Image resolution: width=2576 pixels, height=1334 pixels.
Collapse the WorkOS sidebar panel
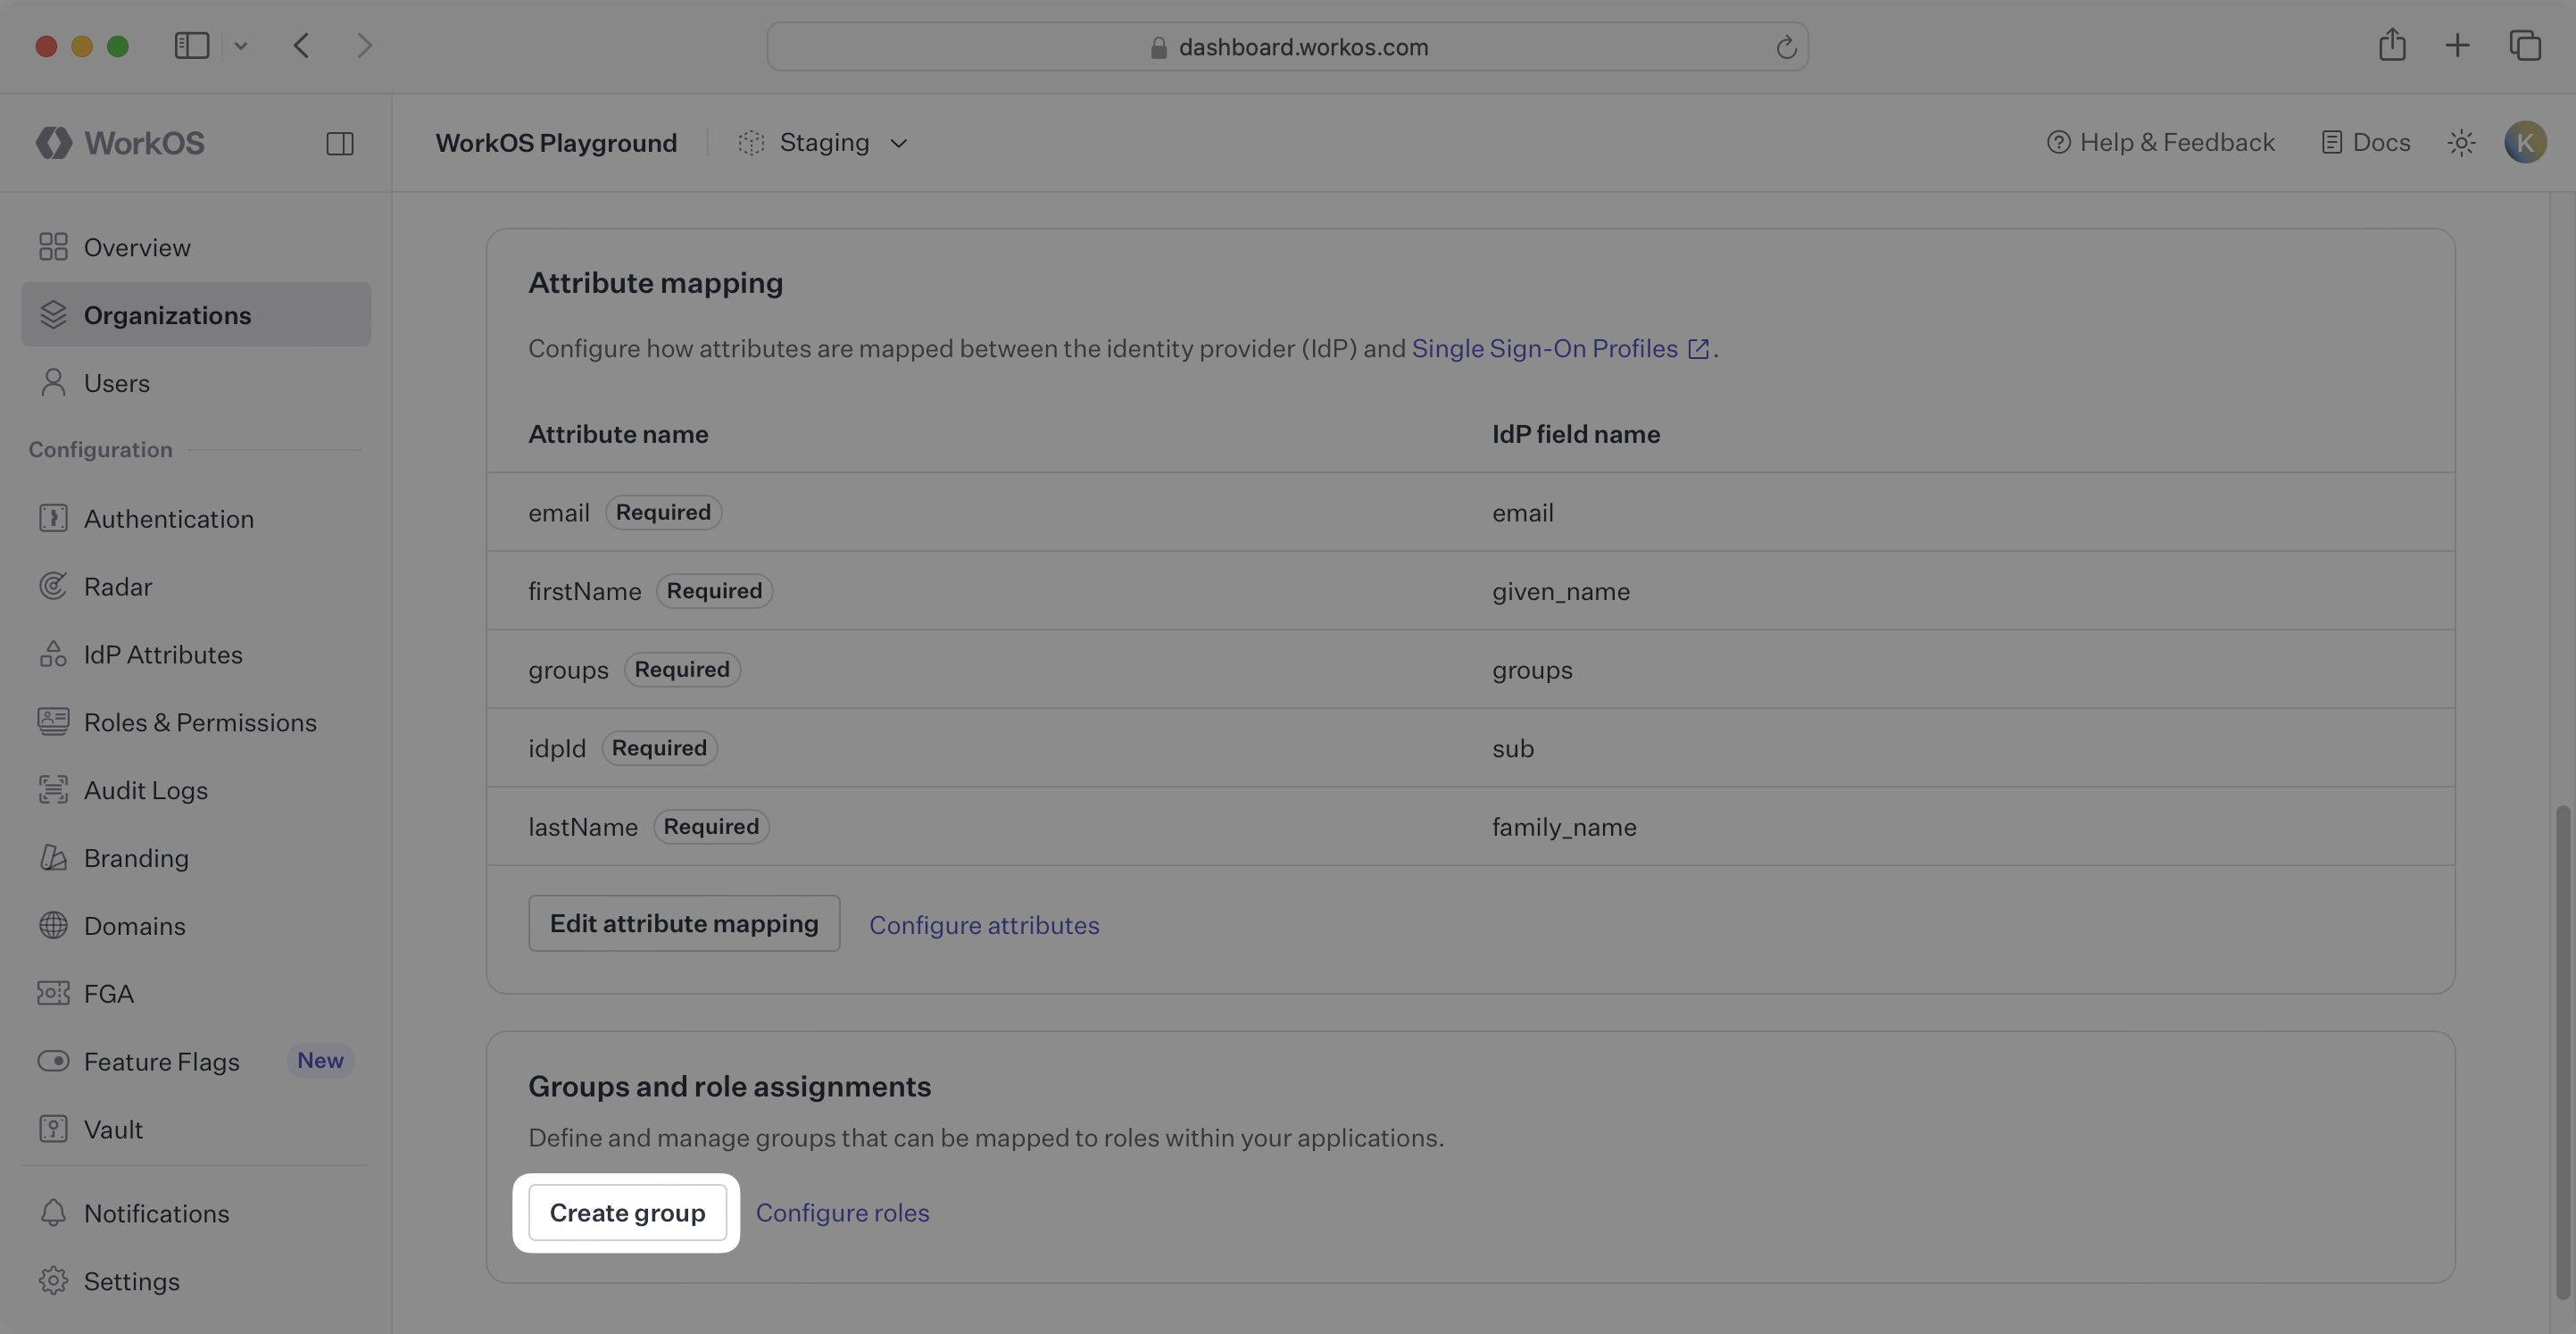339,143
